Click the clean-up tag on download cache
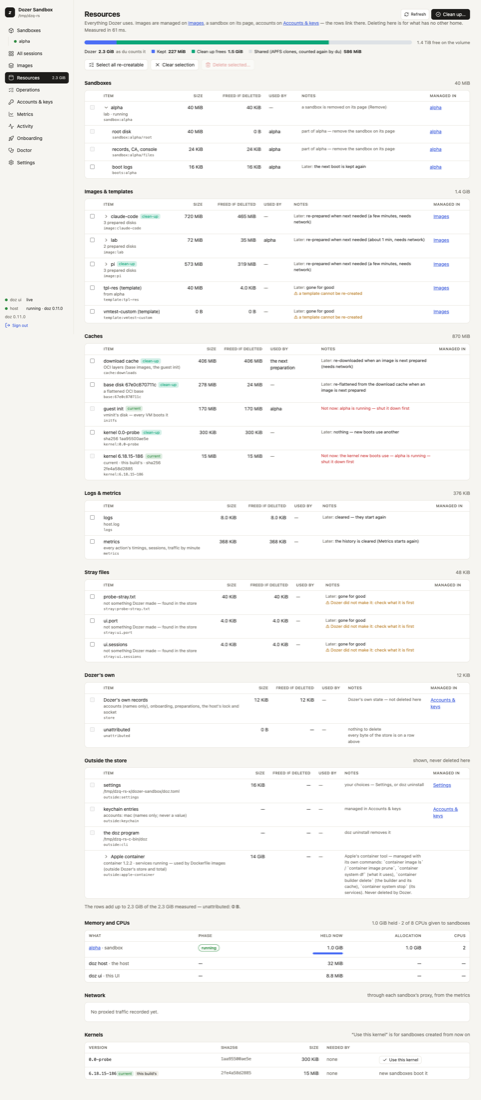Screen dimensions: 481x1100 150,361
